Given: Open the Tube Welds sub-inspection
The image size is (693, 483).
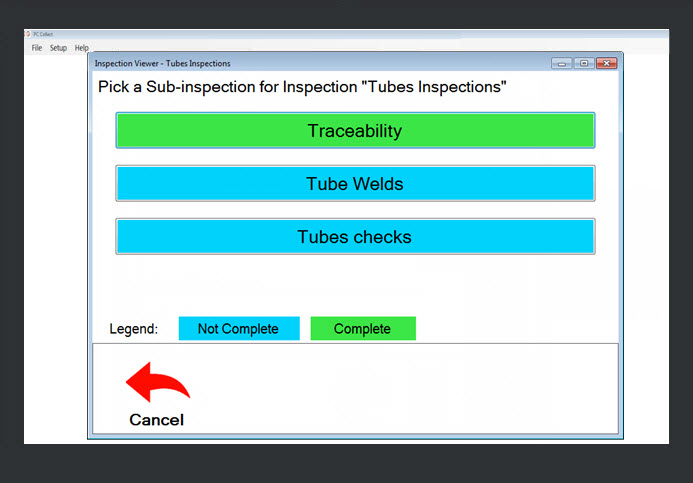Looking at the screenshot, I should coord(355,184).
